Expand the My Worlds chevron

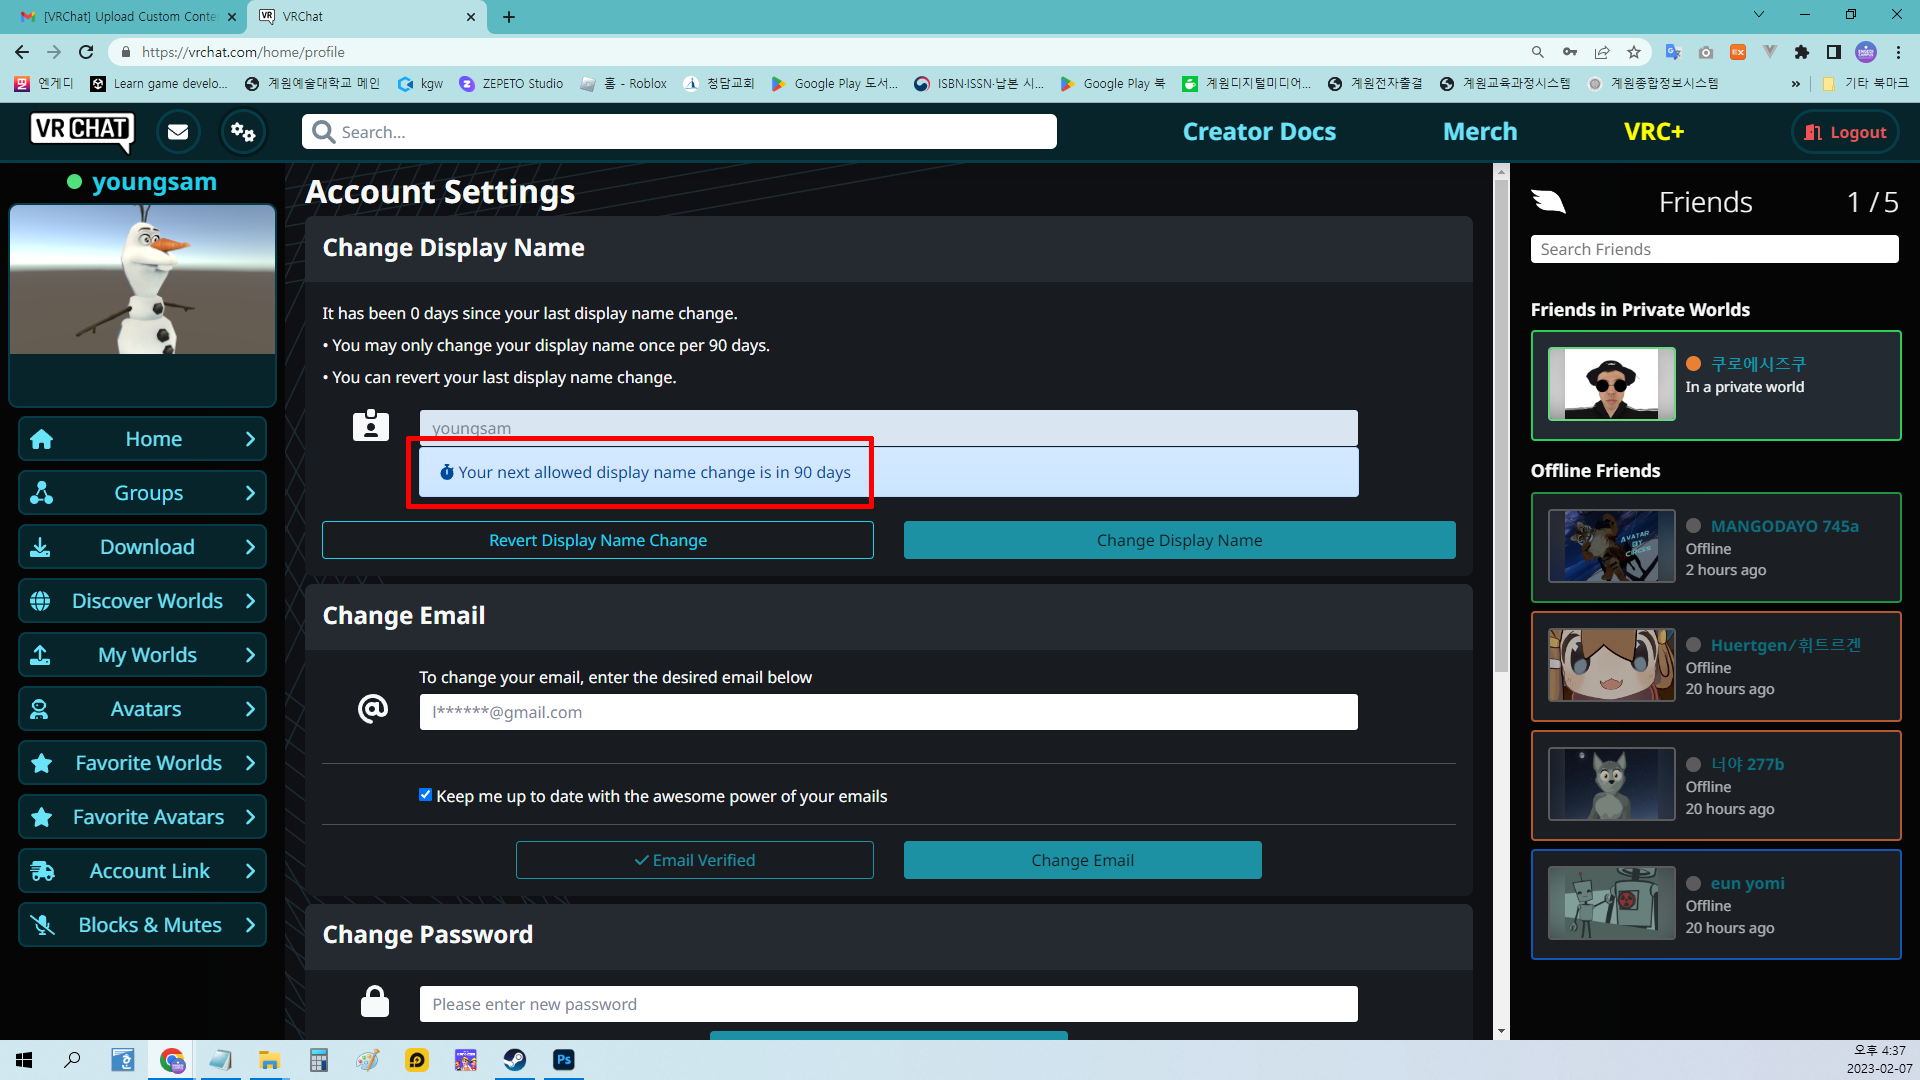point(250,655)
